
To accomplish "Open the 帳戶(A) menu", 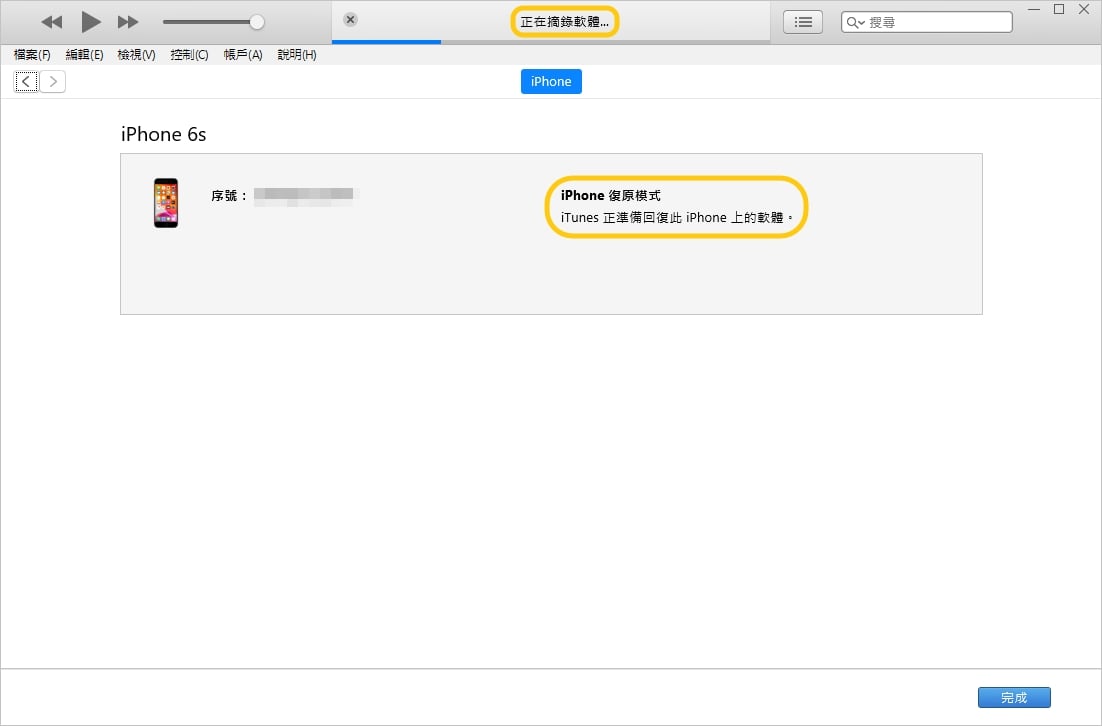I will point(243,55).
